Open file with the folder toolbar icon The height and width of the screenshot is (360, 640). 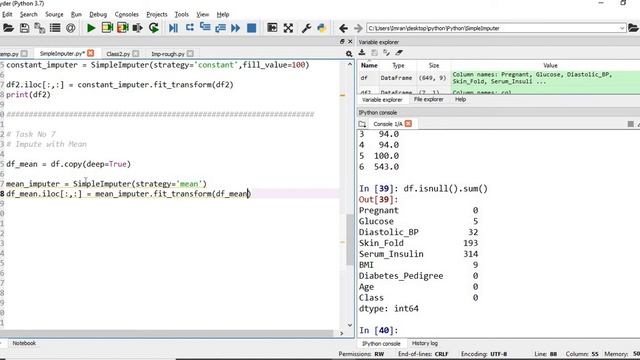tap(8, 28)
